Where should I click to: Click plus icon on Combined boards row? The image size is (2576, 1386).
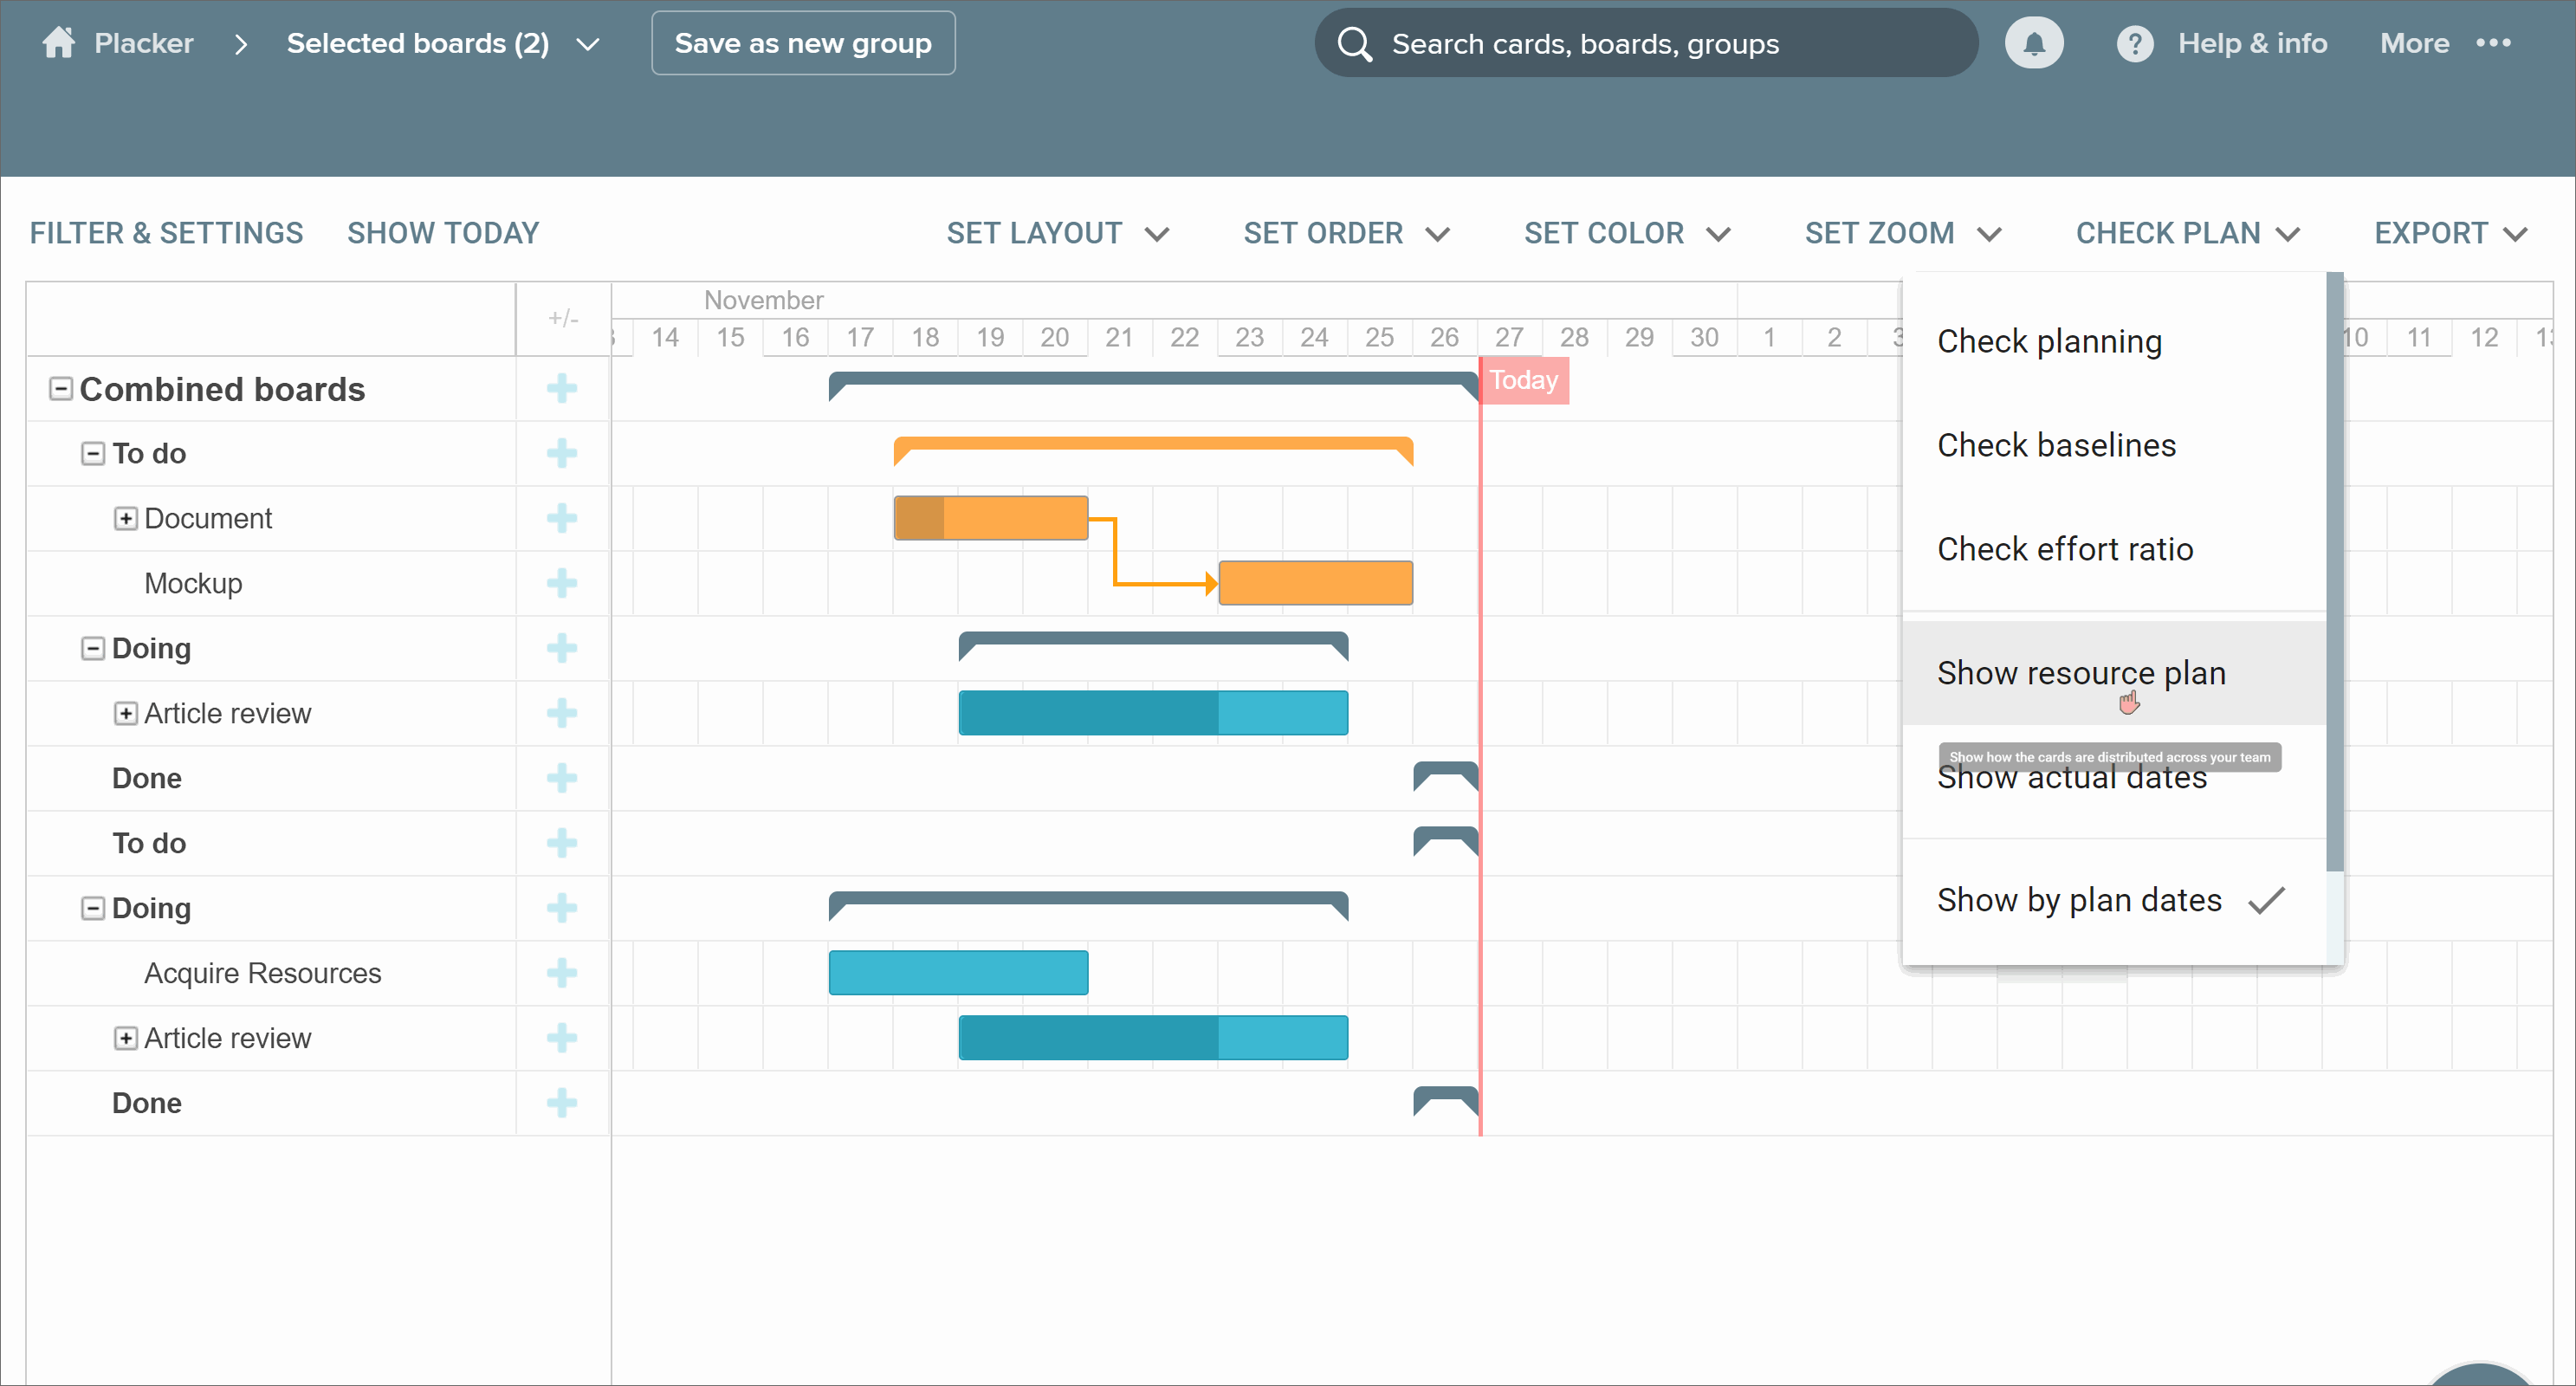pos(562,389)
